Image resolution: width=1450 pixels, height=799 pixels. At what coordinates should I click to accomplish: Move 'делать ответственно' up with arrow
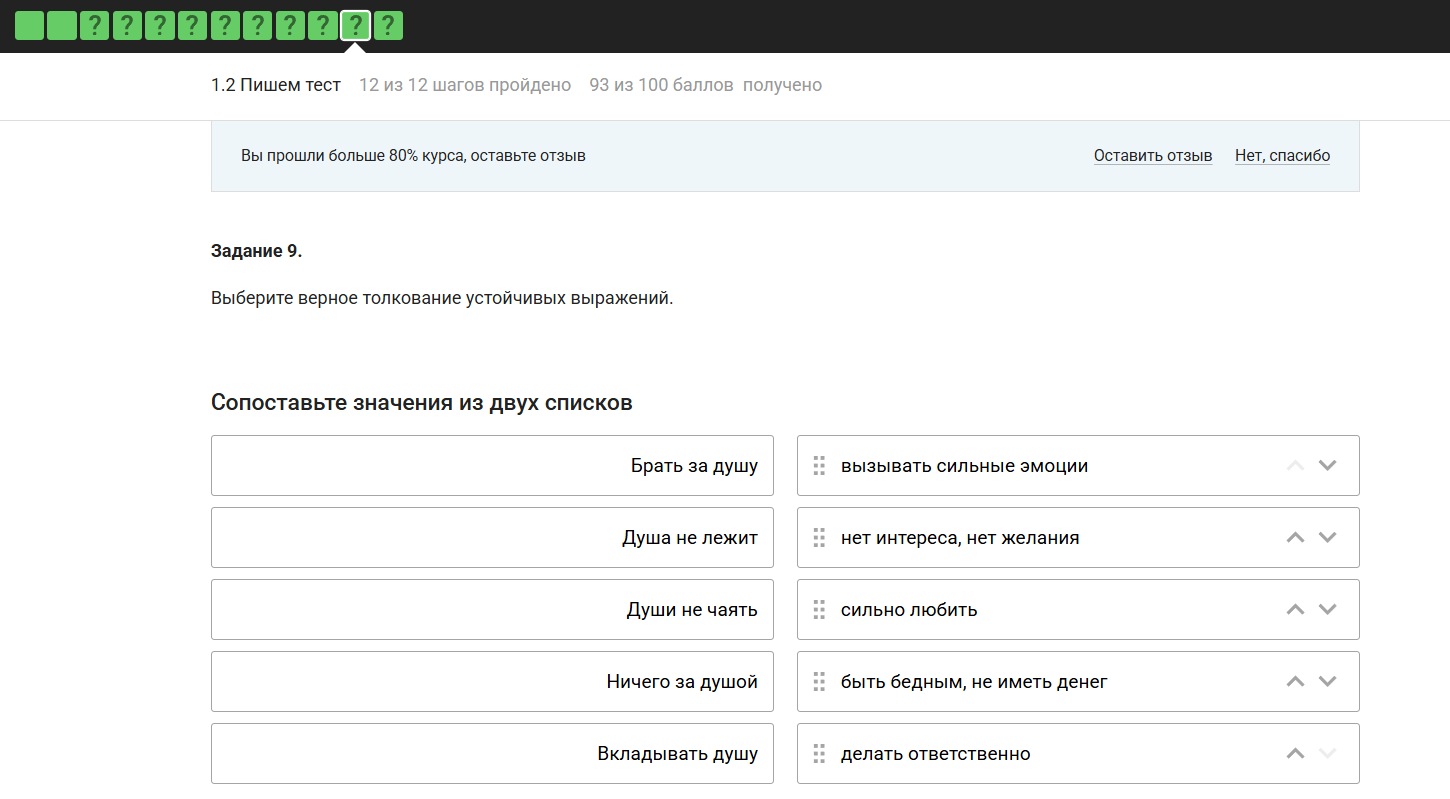pyautogui.click(x=1295, y=754)
